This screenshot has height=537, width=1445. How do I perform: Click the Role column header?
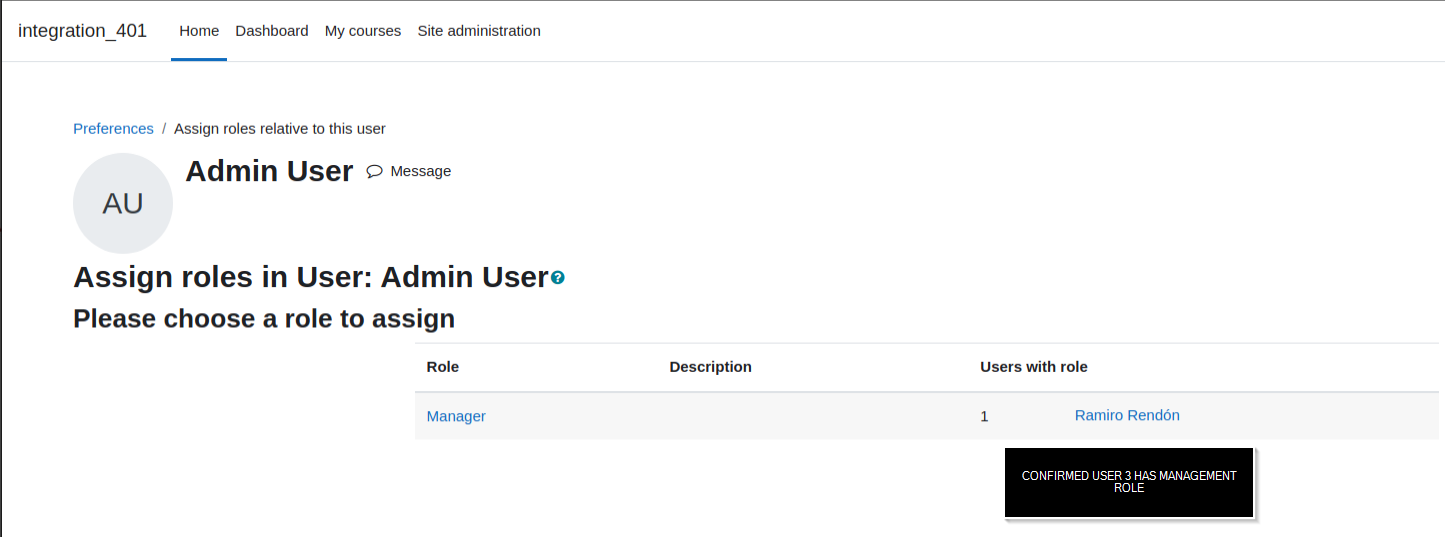click(x=443, y=367)
